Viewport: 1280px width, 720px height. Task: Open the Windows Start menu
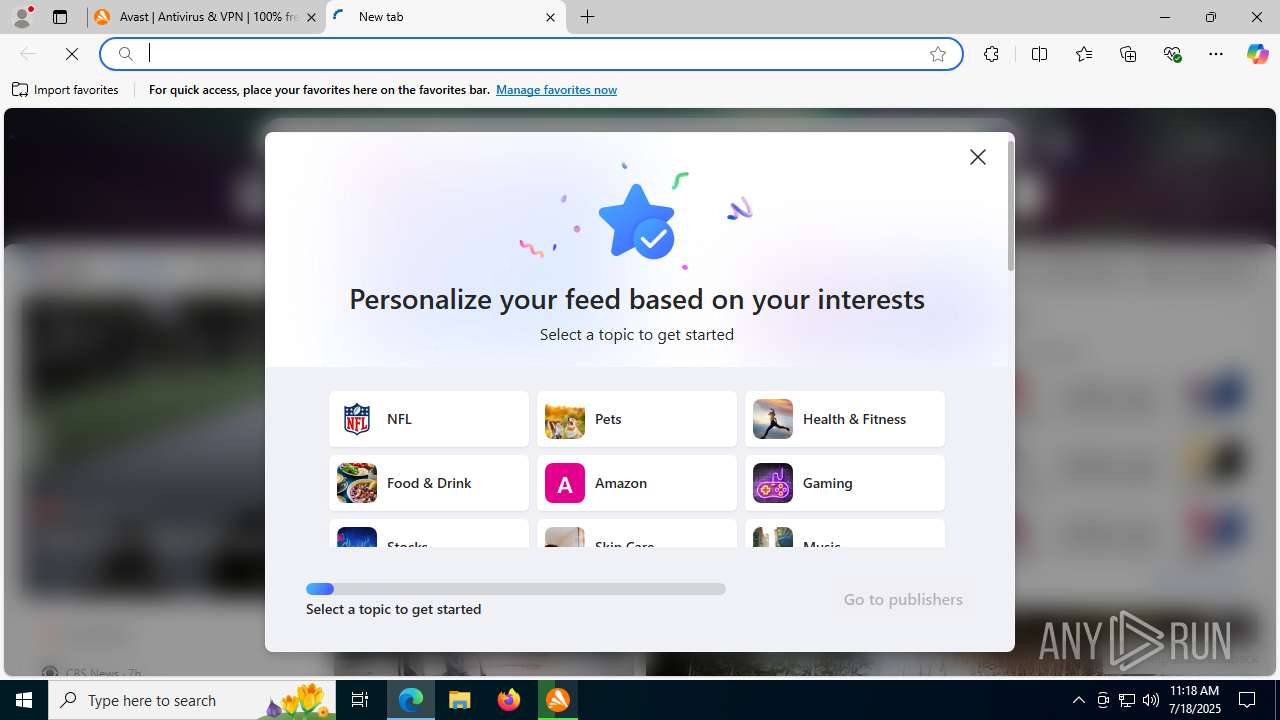tap(24, 700)
